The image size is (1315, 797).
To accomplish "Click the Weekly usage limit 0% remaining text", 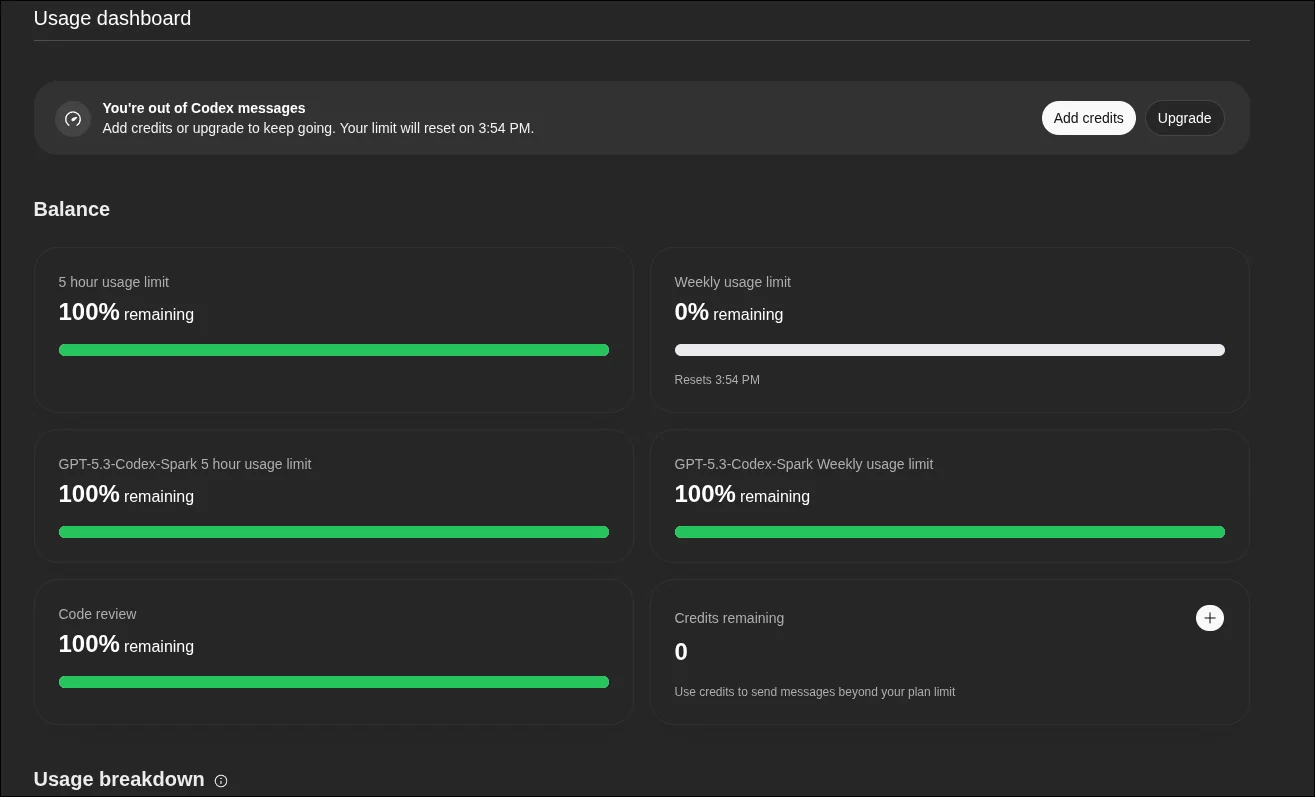I will pos(728,313).
